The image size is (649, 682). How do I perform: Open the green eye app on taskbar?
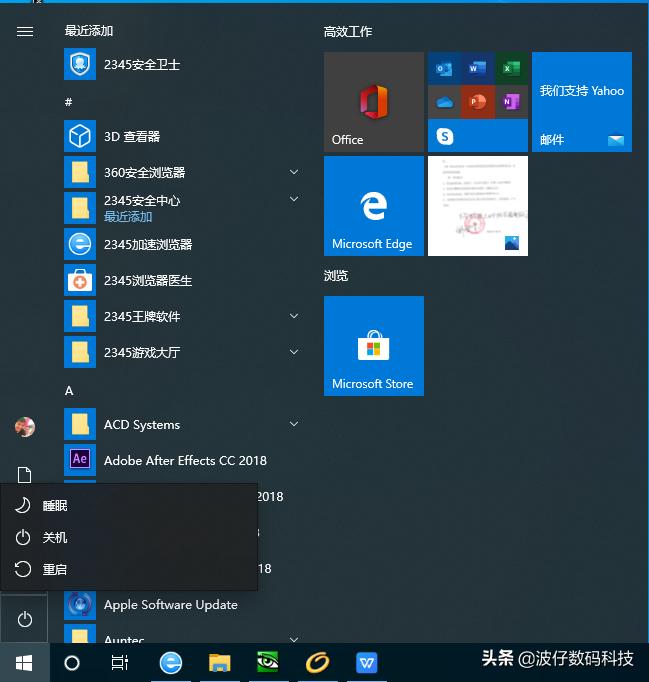[268, 663]
